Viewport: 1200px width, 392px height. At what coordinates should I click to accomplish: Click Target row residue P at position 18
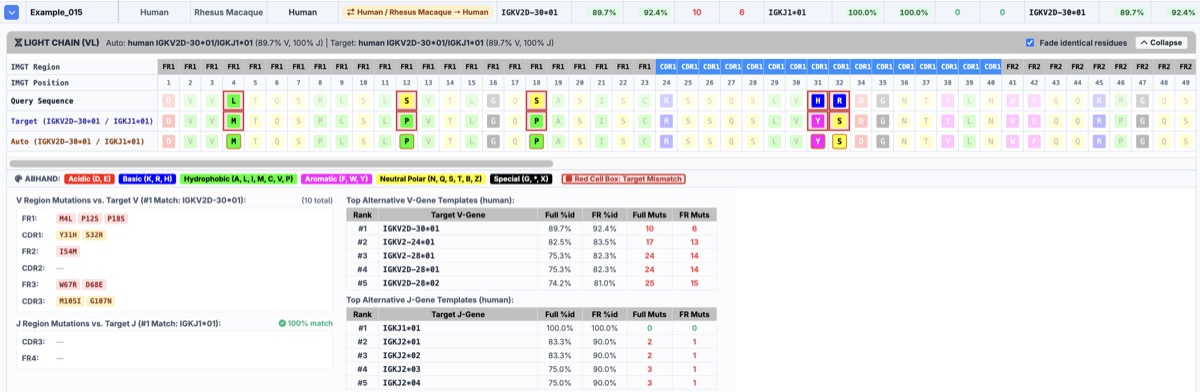point(536,121)
